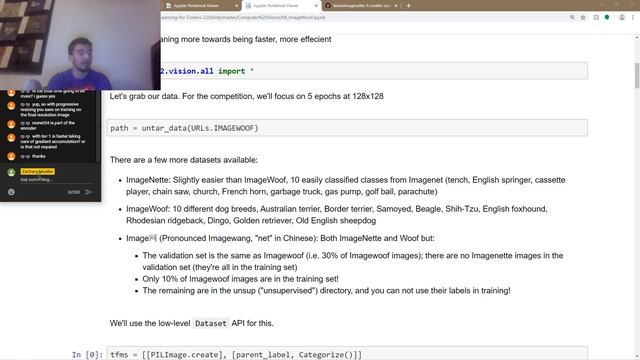640x360 pixels.
Task: Close the GitHub imagenette tab
Action: click(x=396, y=6)
